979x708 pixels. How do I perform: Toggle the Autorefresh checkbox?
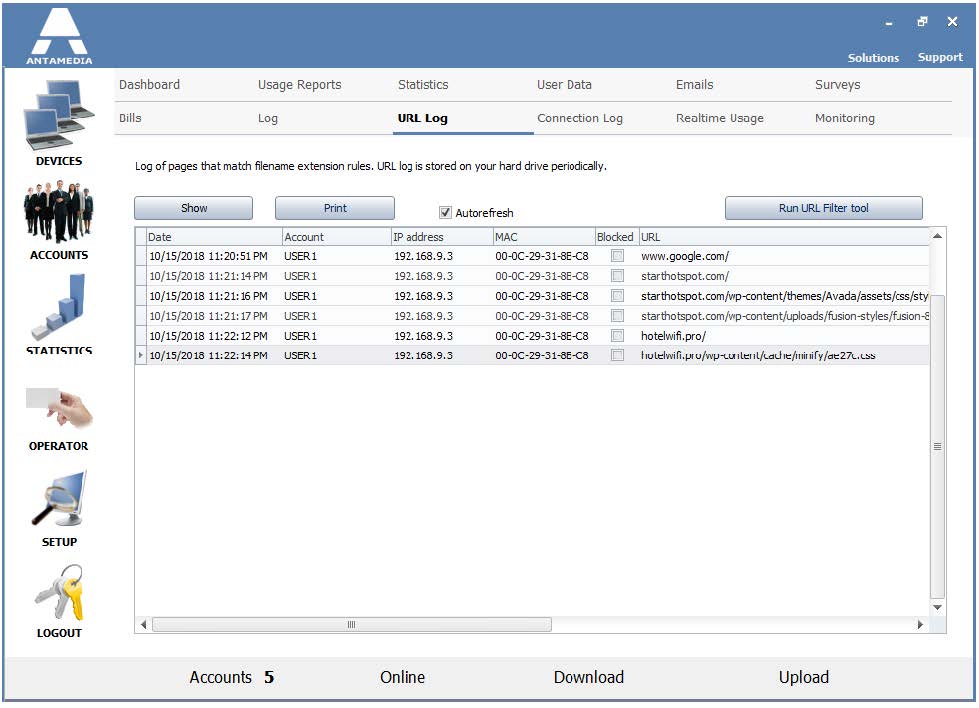(x=445, y=212)
